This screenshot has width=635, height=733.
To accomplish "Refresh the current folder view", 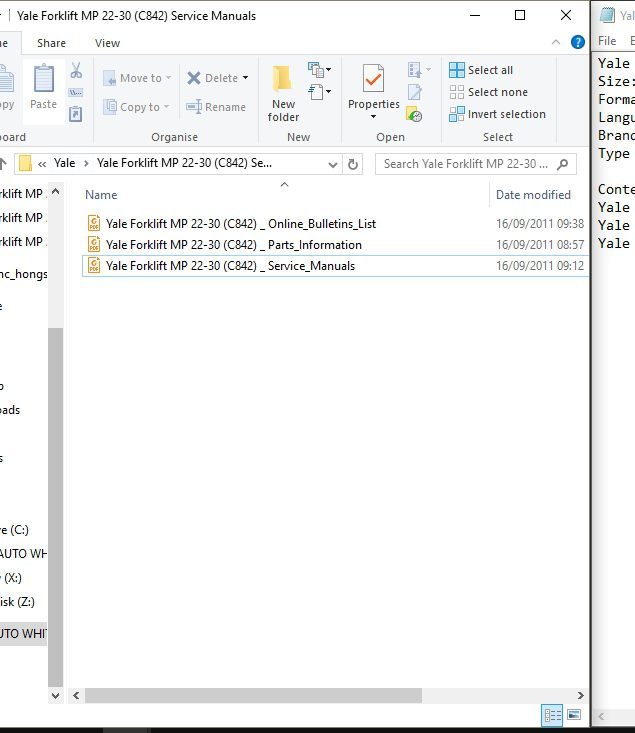I will coord(353,164).
